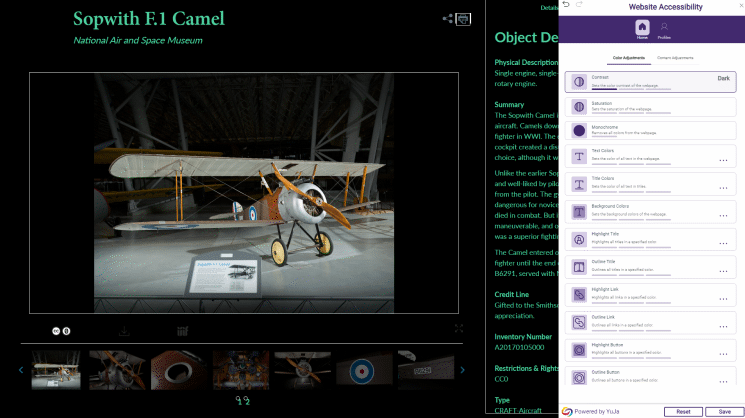
Task: Close the Website Accessibility panel
Action: (x=741, y=5)
